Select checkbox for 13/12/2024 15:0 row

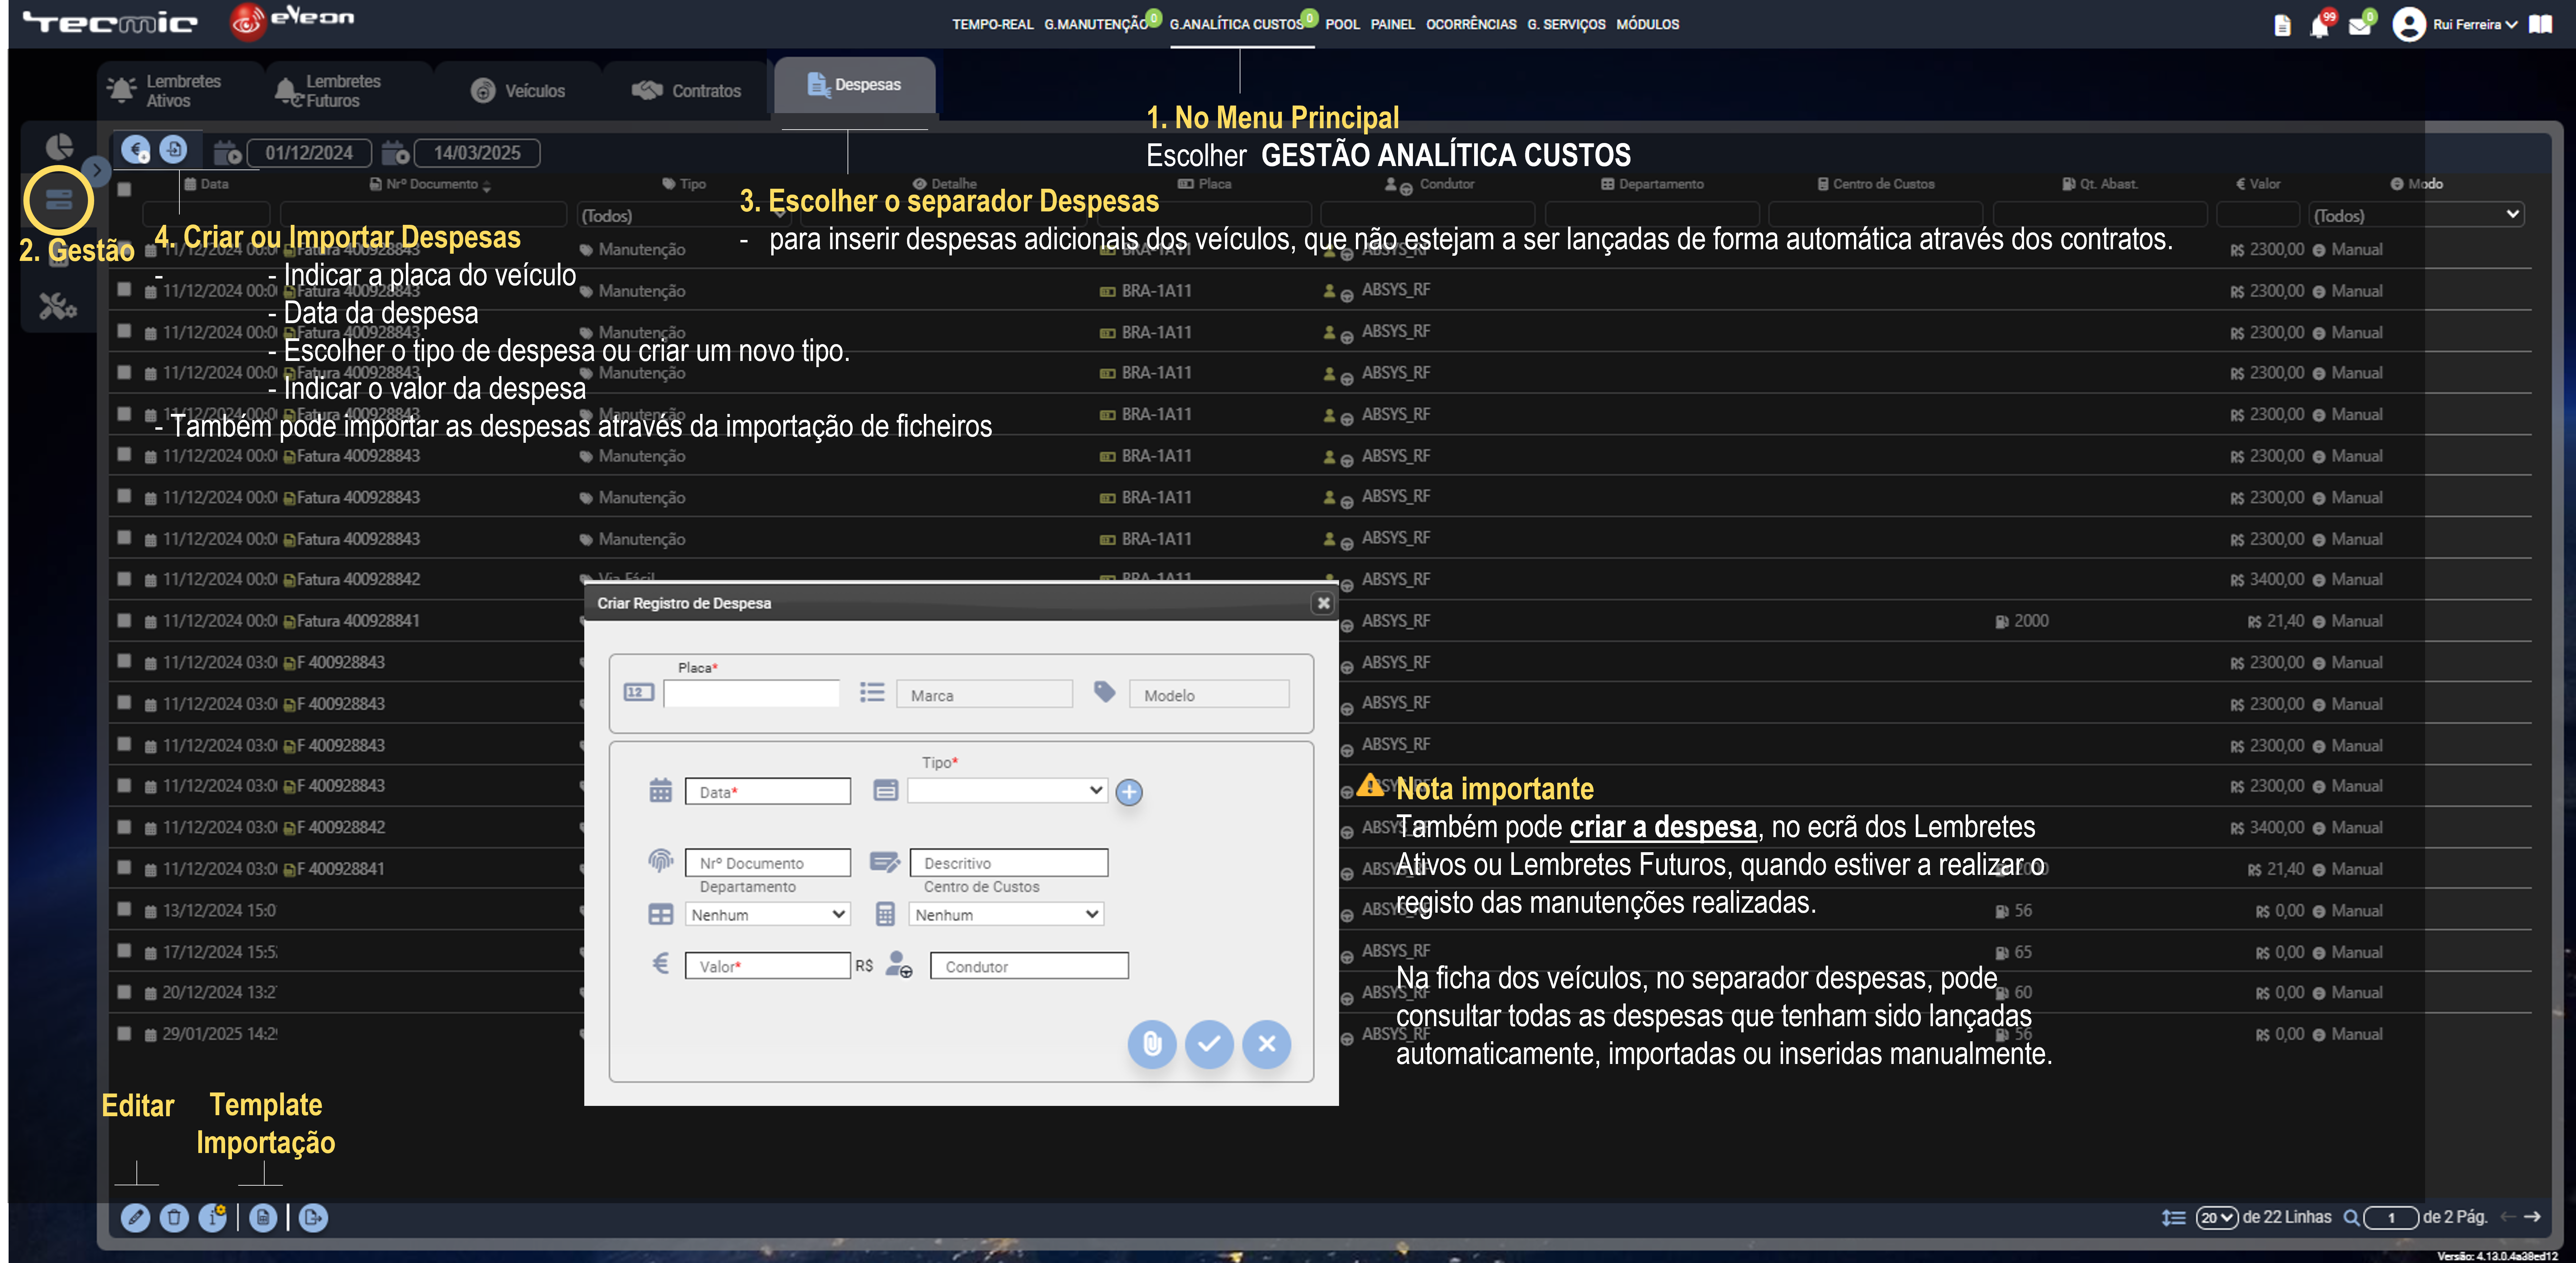[124, 909]
